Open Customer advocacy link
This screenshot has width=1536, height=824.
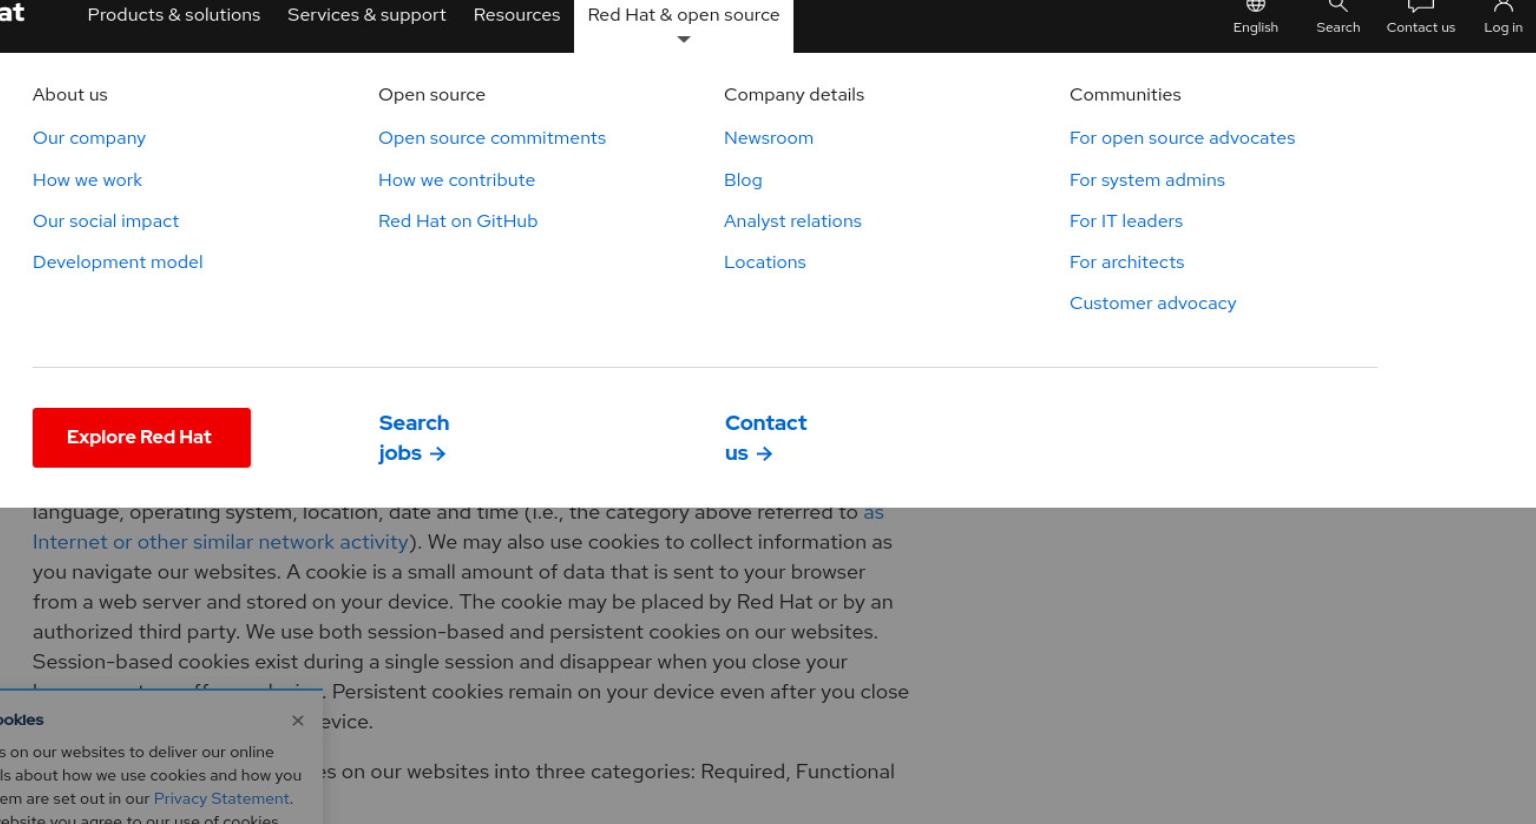1152,303
